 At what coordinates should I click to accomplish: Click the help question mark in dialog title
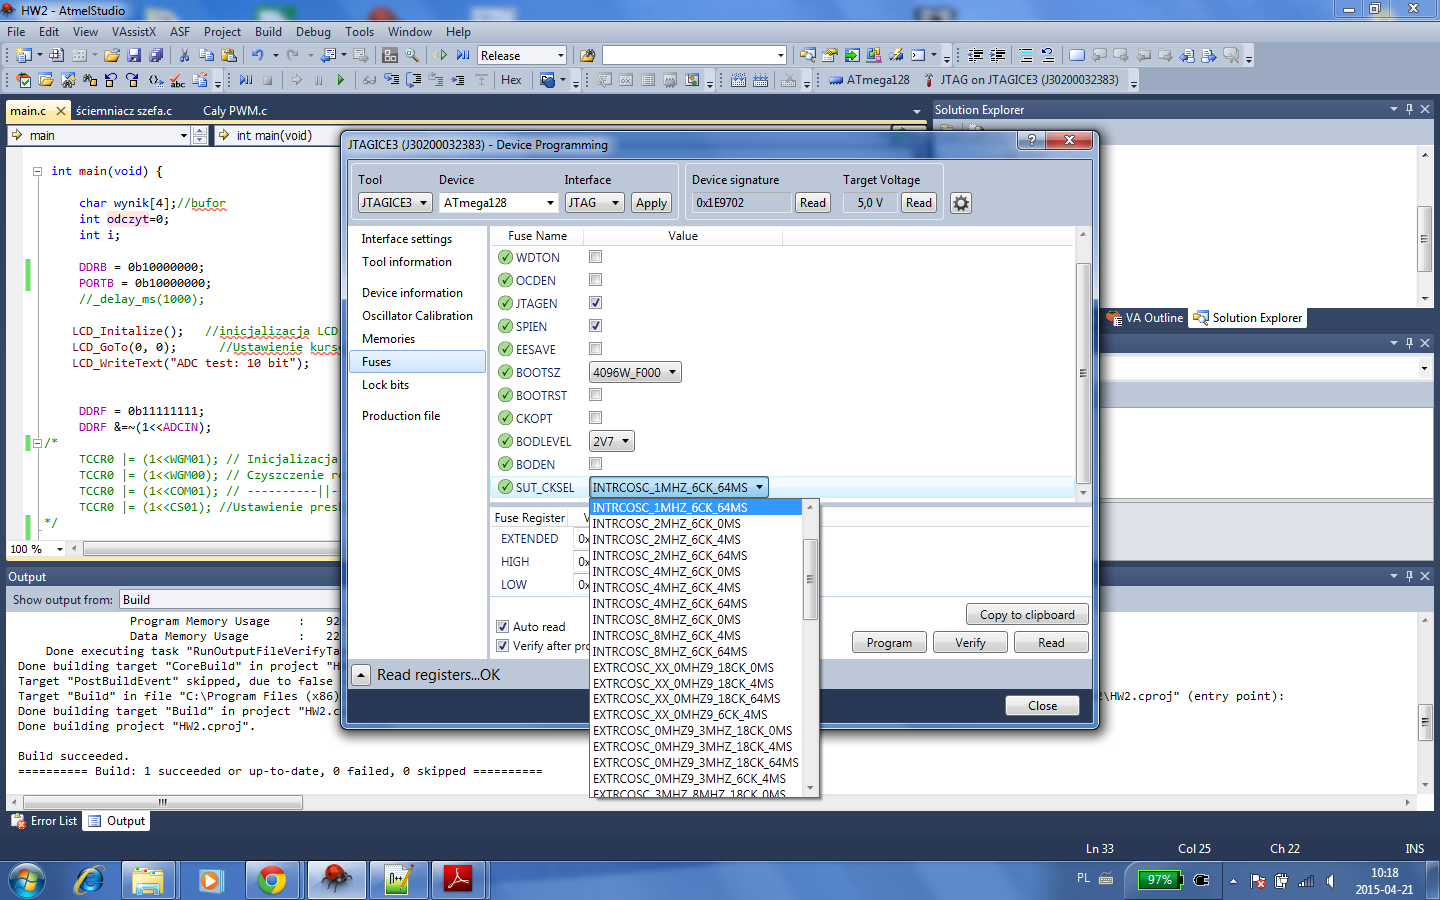click(1031, 140)
